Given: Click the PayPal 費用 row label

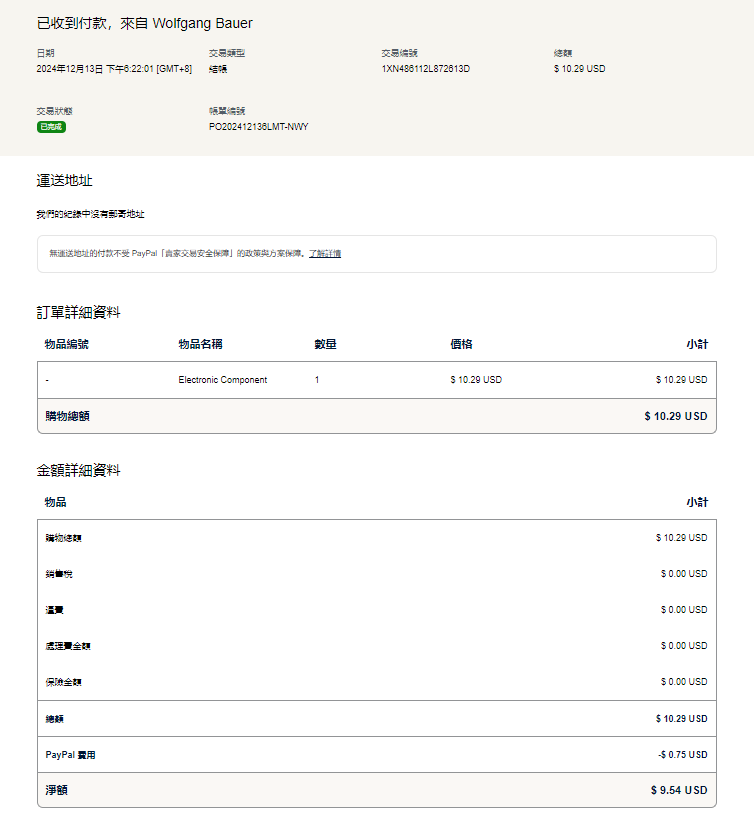Looking at the screenshot, I should (x=70, y=755).
